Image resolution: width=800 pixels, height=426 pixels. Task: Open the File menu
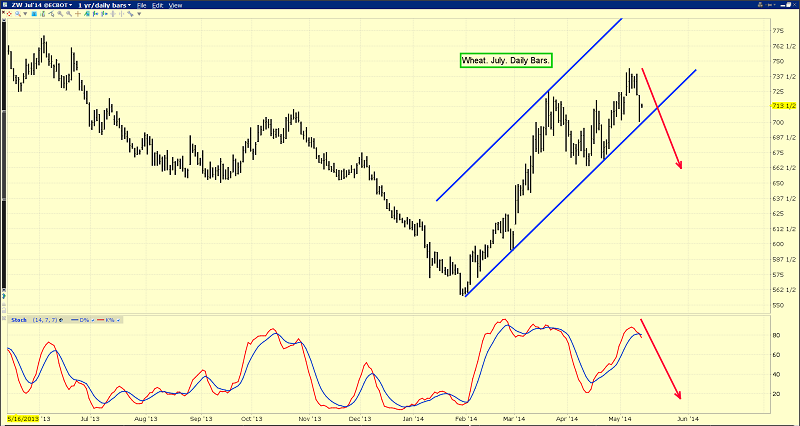point(143,5)
